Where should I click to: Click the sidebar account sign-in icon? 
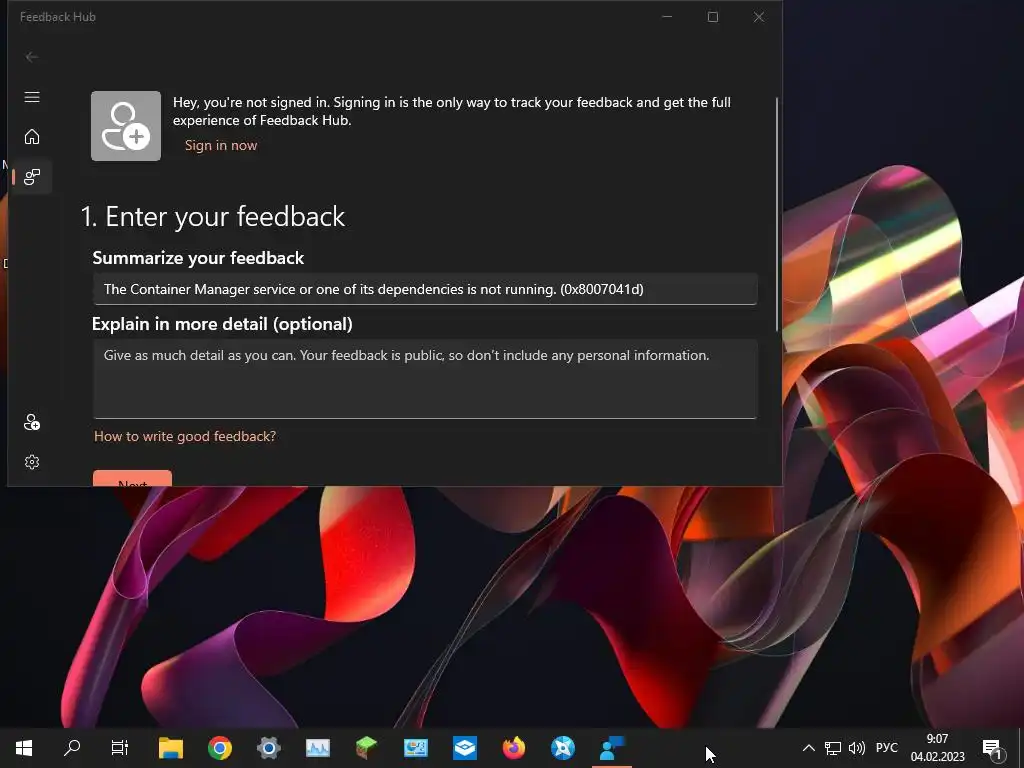coord(32,423)
